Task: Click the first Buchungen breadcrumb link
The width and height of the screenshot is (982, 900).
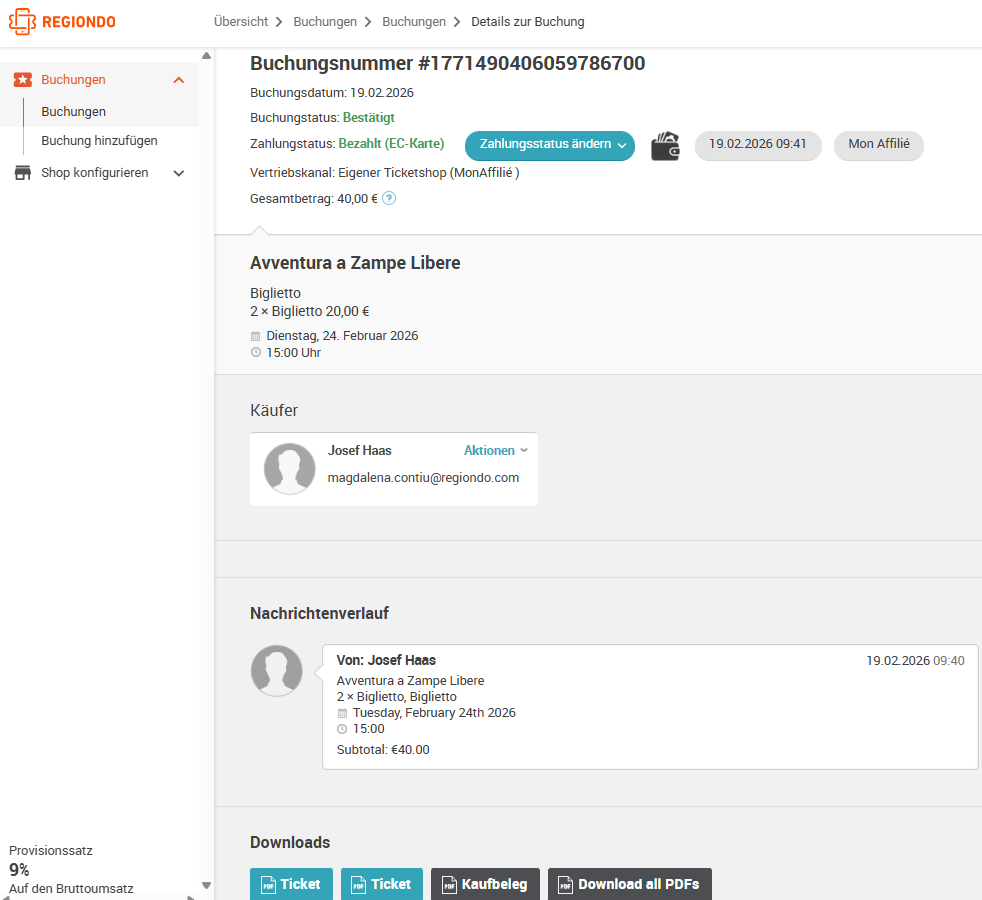Action: (x=325, y=21)
